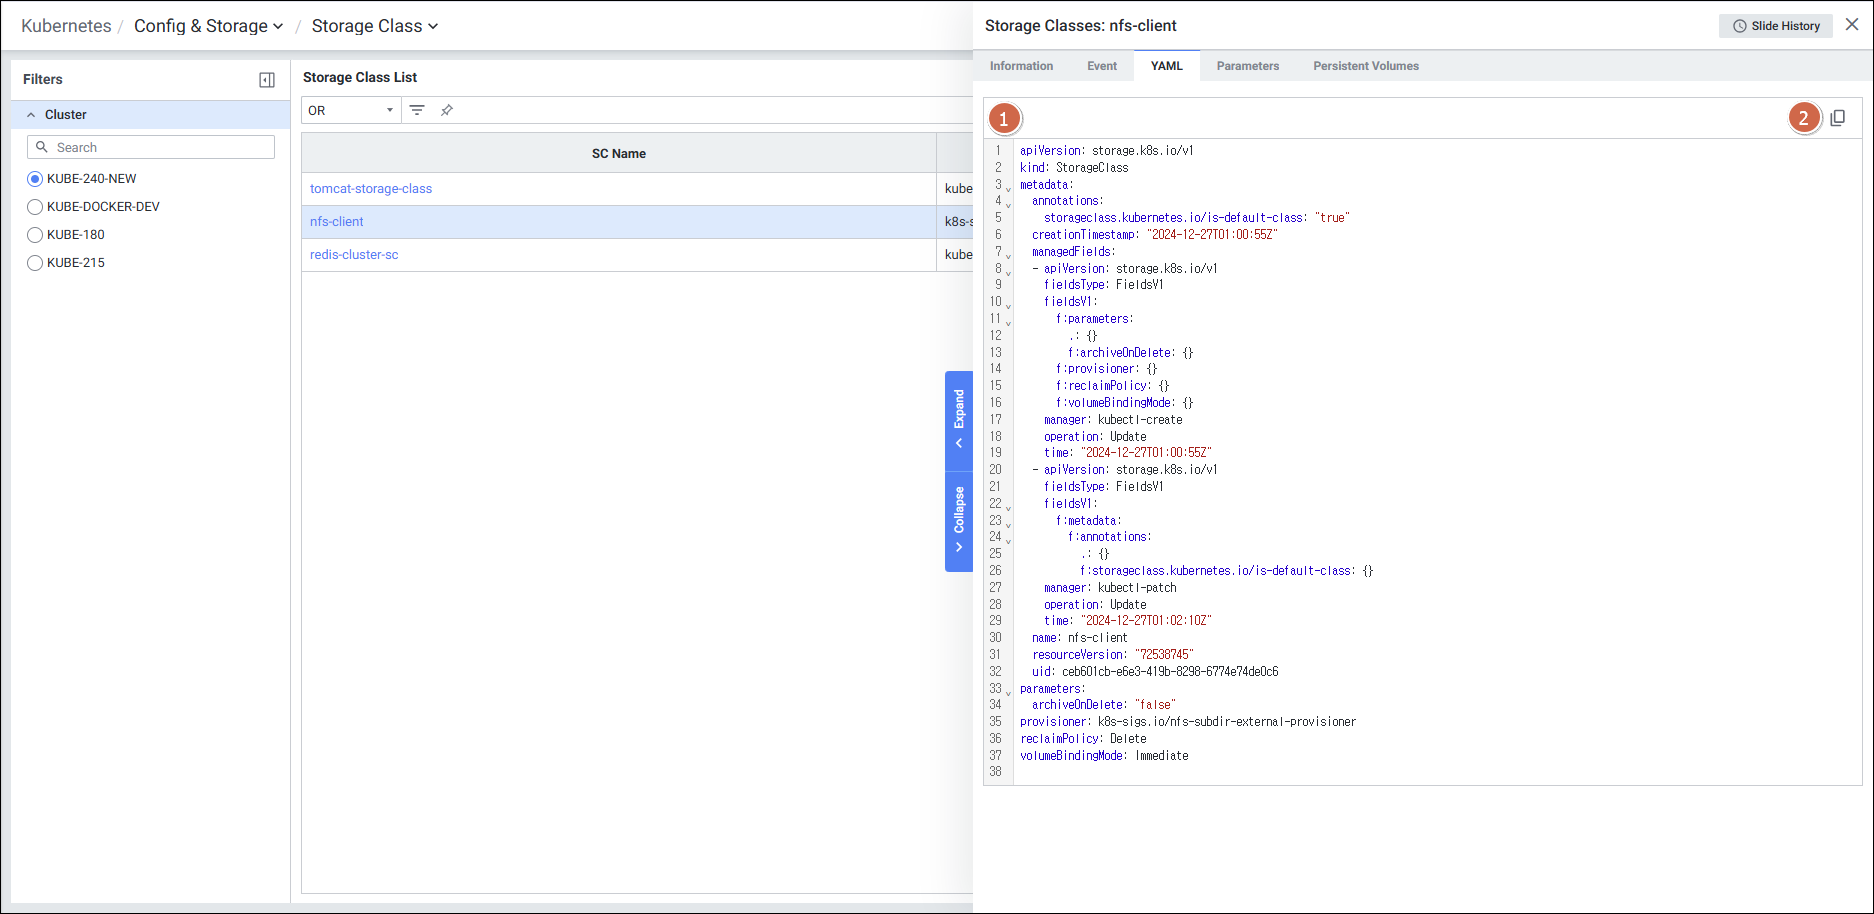
Task: Pick the KUBE-215 cluster radio button
Action: [35, 263]
